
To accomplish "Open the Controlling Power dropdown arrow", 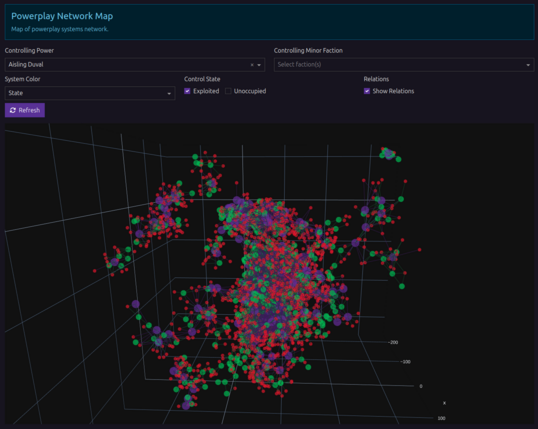I will pyautogui.click(x=259, y=65).
